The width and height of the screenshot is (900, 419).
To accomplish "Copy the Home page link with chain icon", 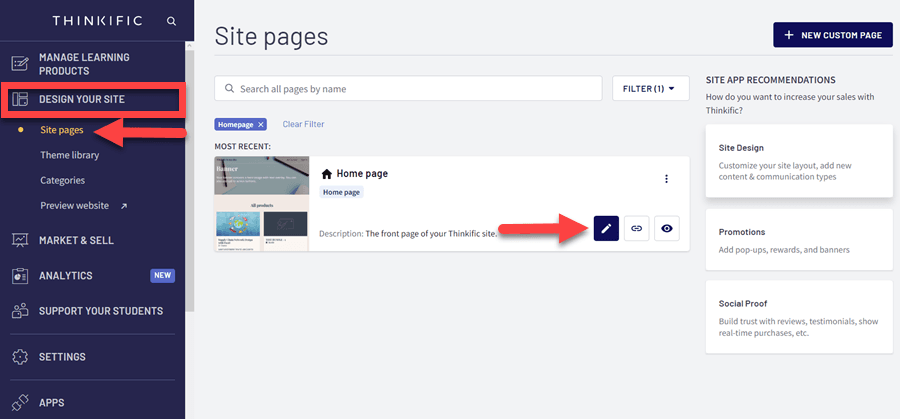I will pos(636,229).
